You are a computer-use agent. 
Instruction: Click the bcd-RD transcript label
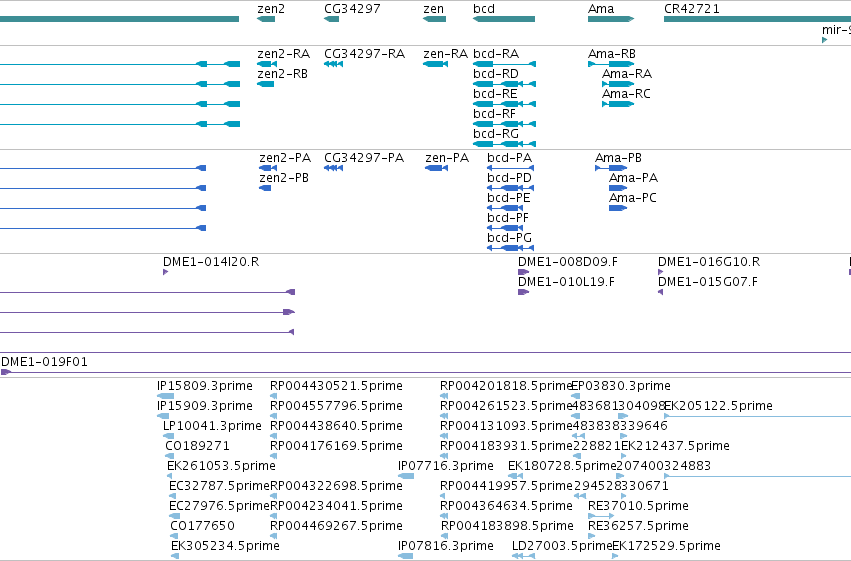496,74
